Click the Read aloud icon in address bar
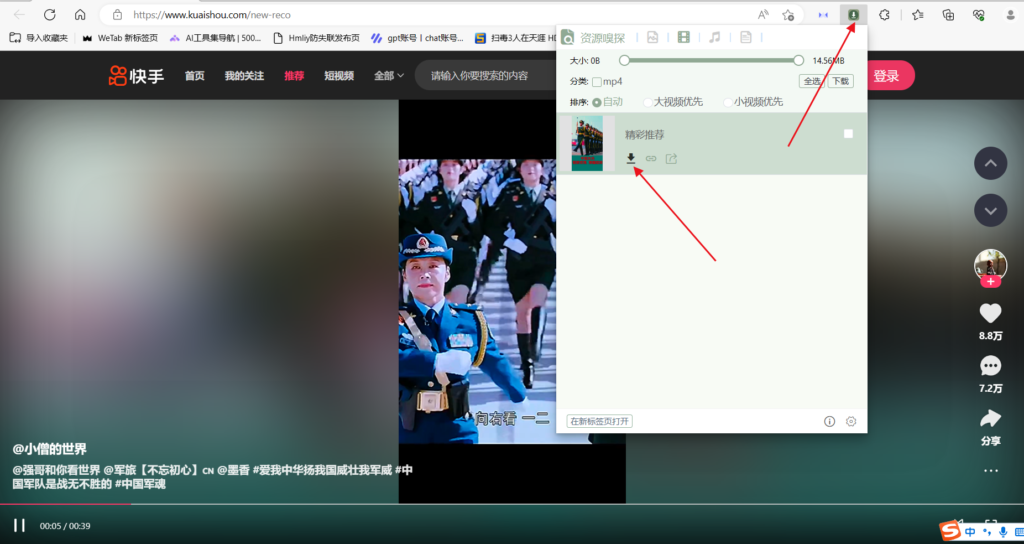This screenshot has width=1024, height=544. tap(763, 14)
